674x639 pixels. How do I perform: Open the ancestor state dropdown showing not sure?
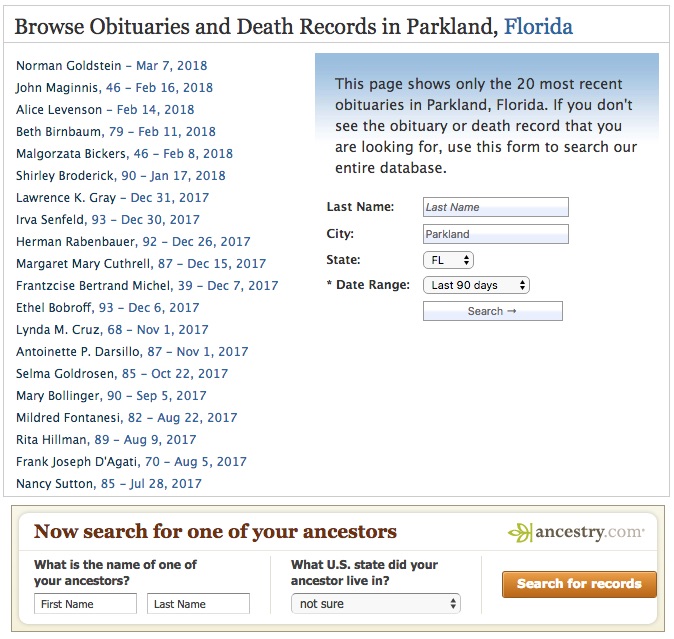[376, 603]
